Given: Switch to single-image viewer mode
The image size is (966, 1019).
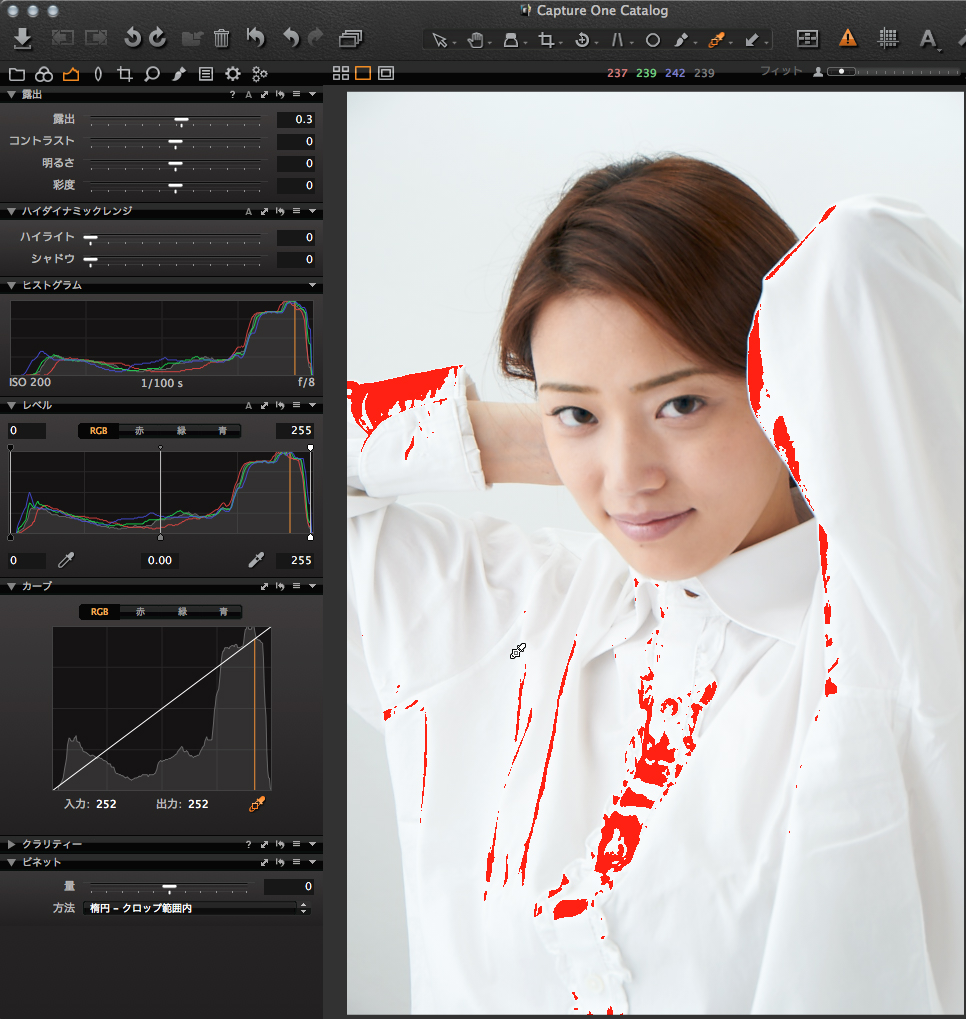Looking at the screenshot, I should tap(363, 73).
